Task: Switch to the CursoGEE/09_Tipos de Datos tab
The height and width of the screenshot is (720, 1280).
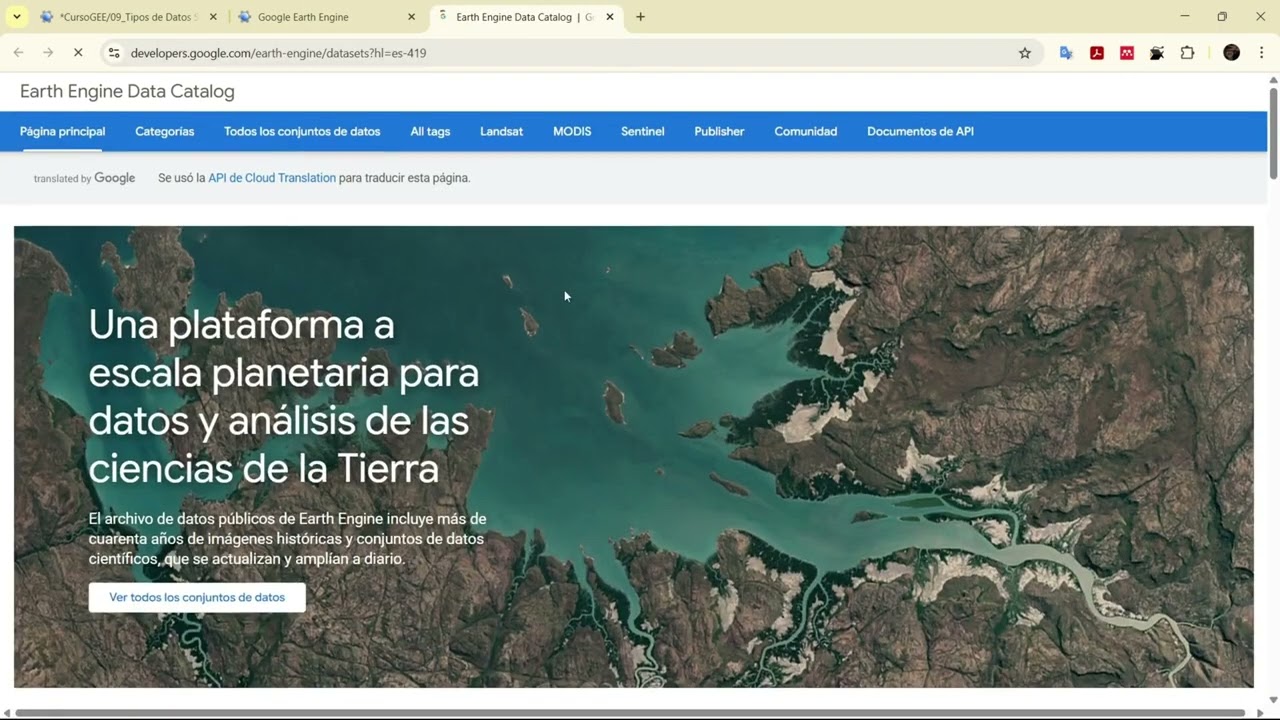Action: (128, 17)
